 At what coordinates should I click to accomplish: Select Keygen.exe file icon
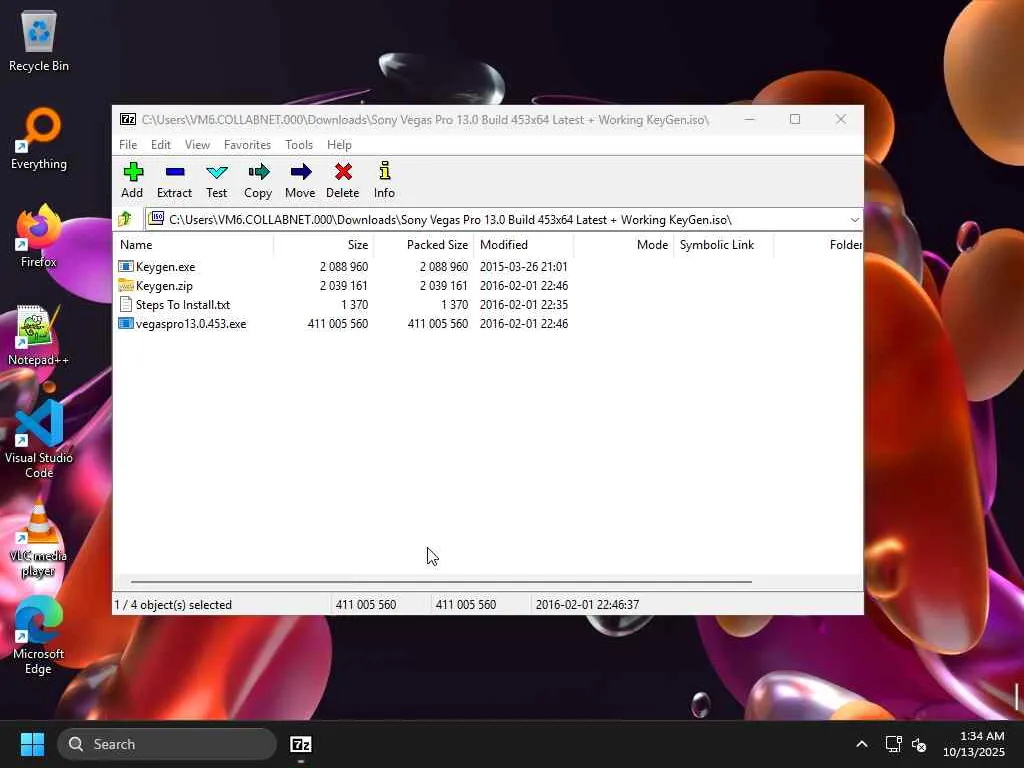126,266
